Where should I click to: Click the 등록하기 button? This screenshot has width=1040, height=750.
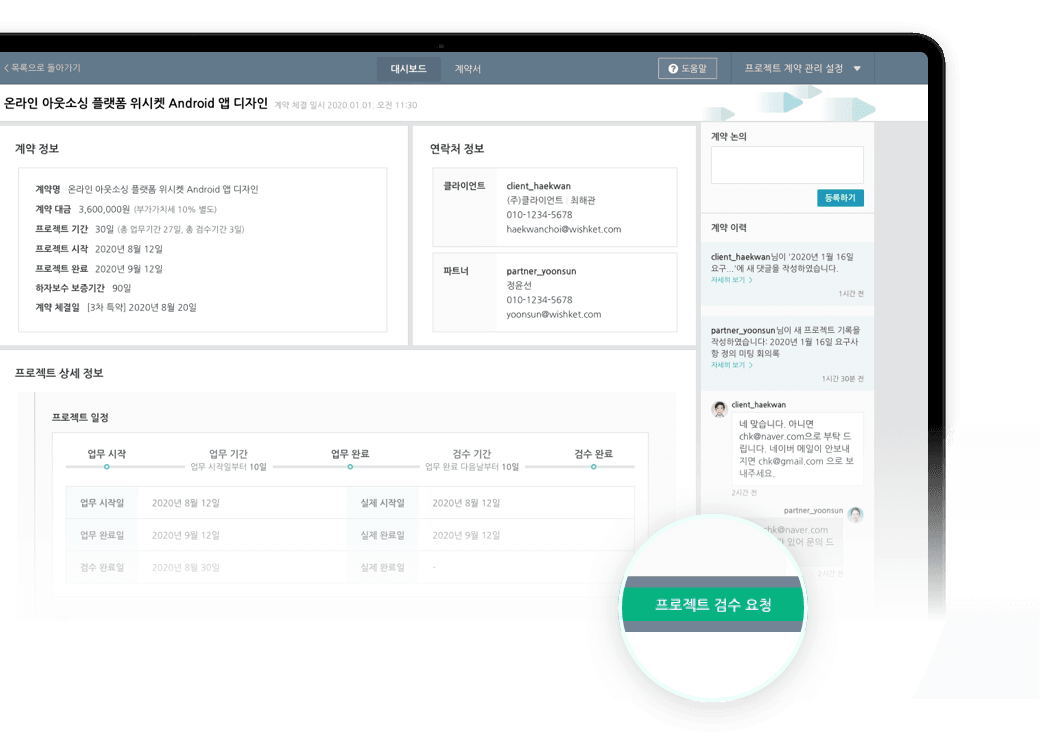840,198
